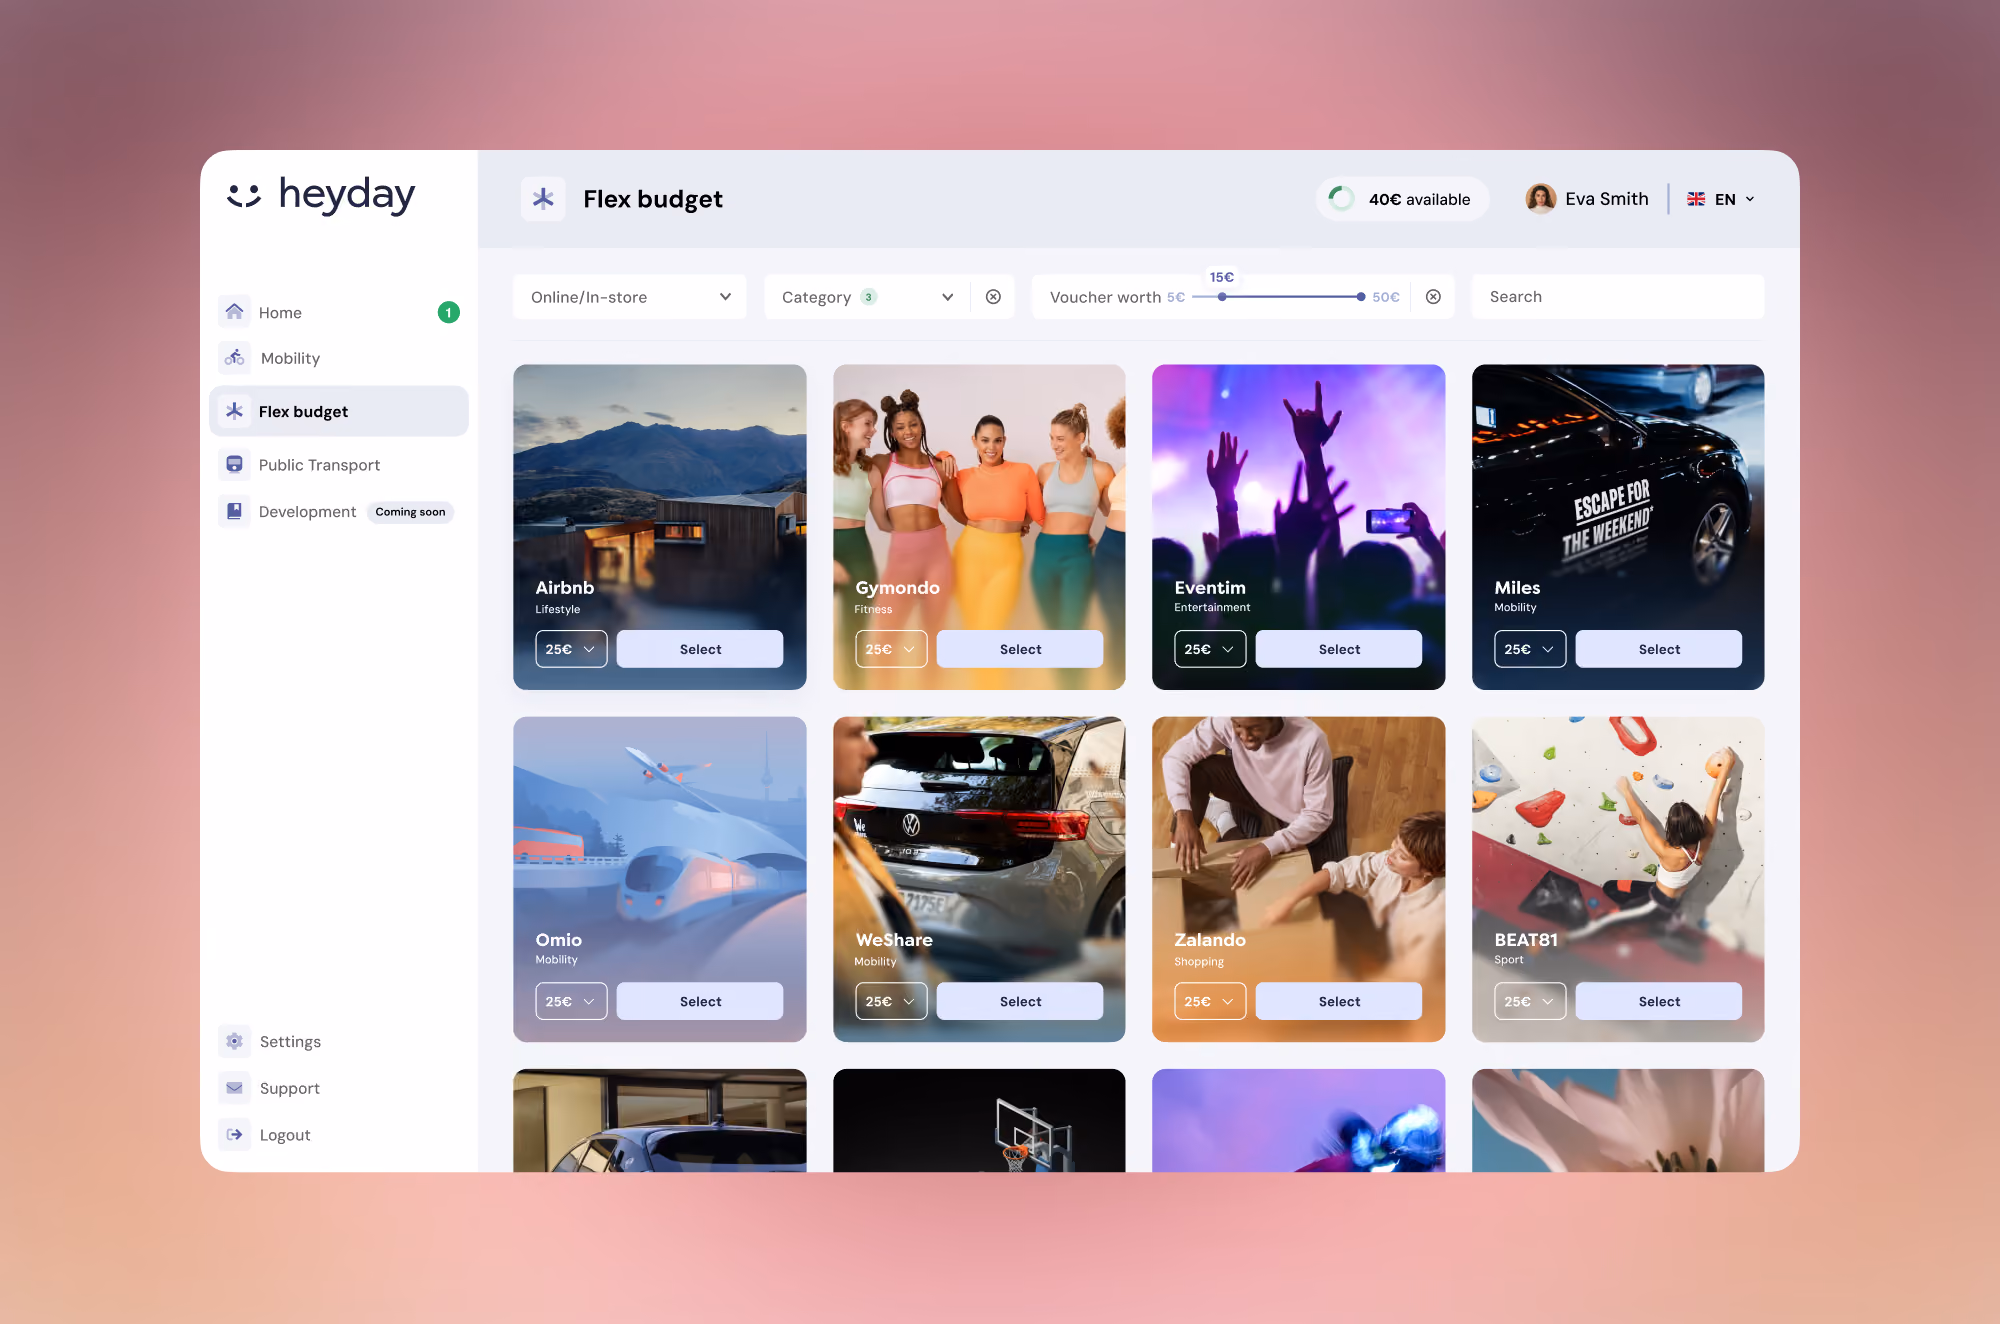Click the Logout arrow icon
Image resolution: width=2000 pixels, height=1324 pixels.
(234, 1134)
